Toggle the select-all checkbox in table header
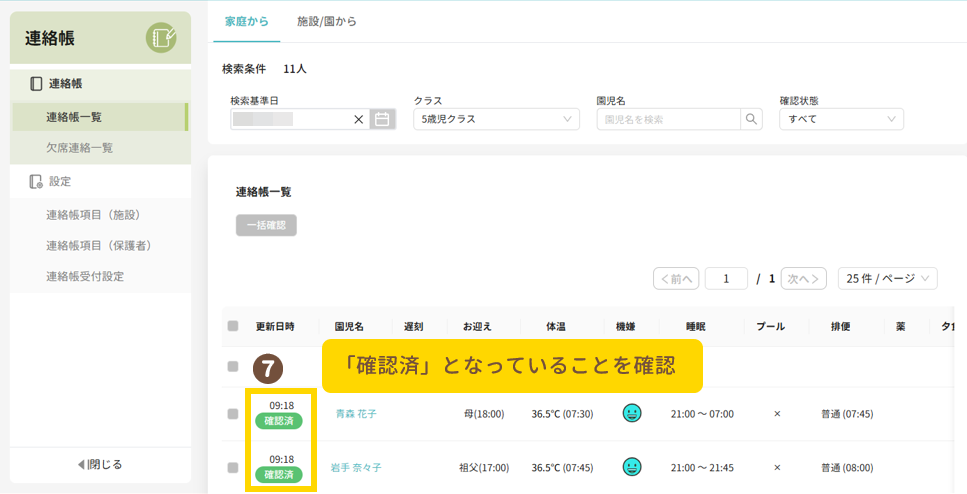 (x=233, y=326)
